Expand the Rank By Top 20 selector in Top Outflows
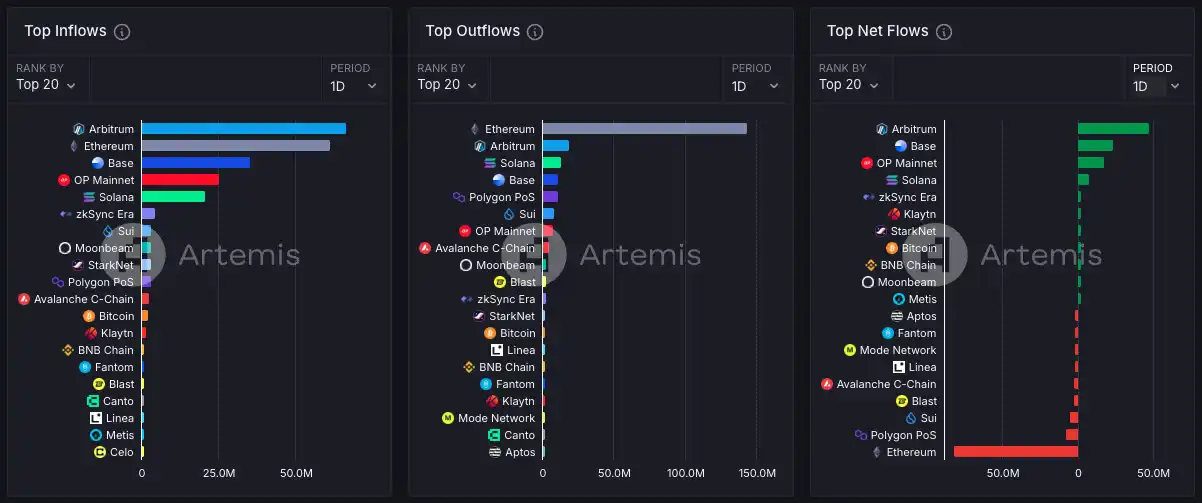Screen dimensions: 1202x503 coord(447,85)
